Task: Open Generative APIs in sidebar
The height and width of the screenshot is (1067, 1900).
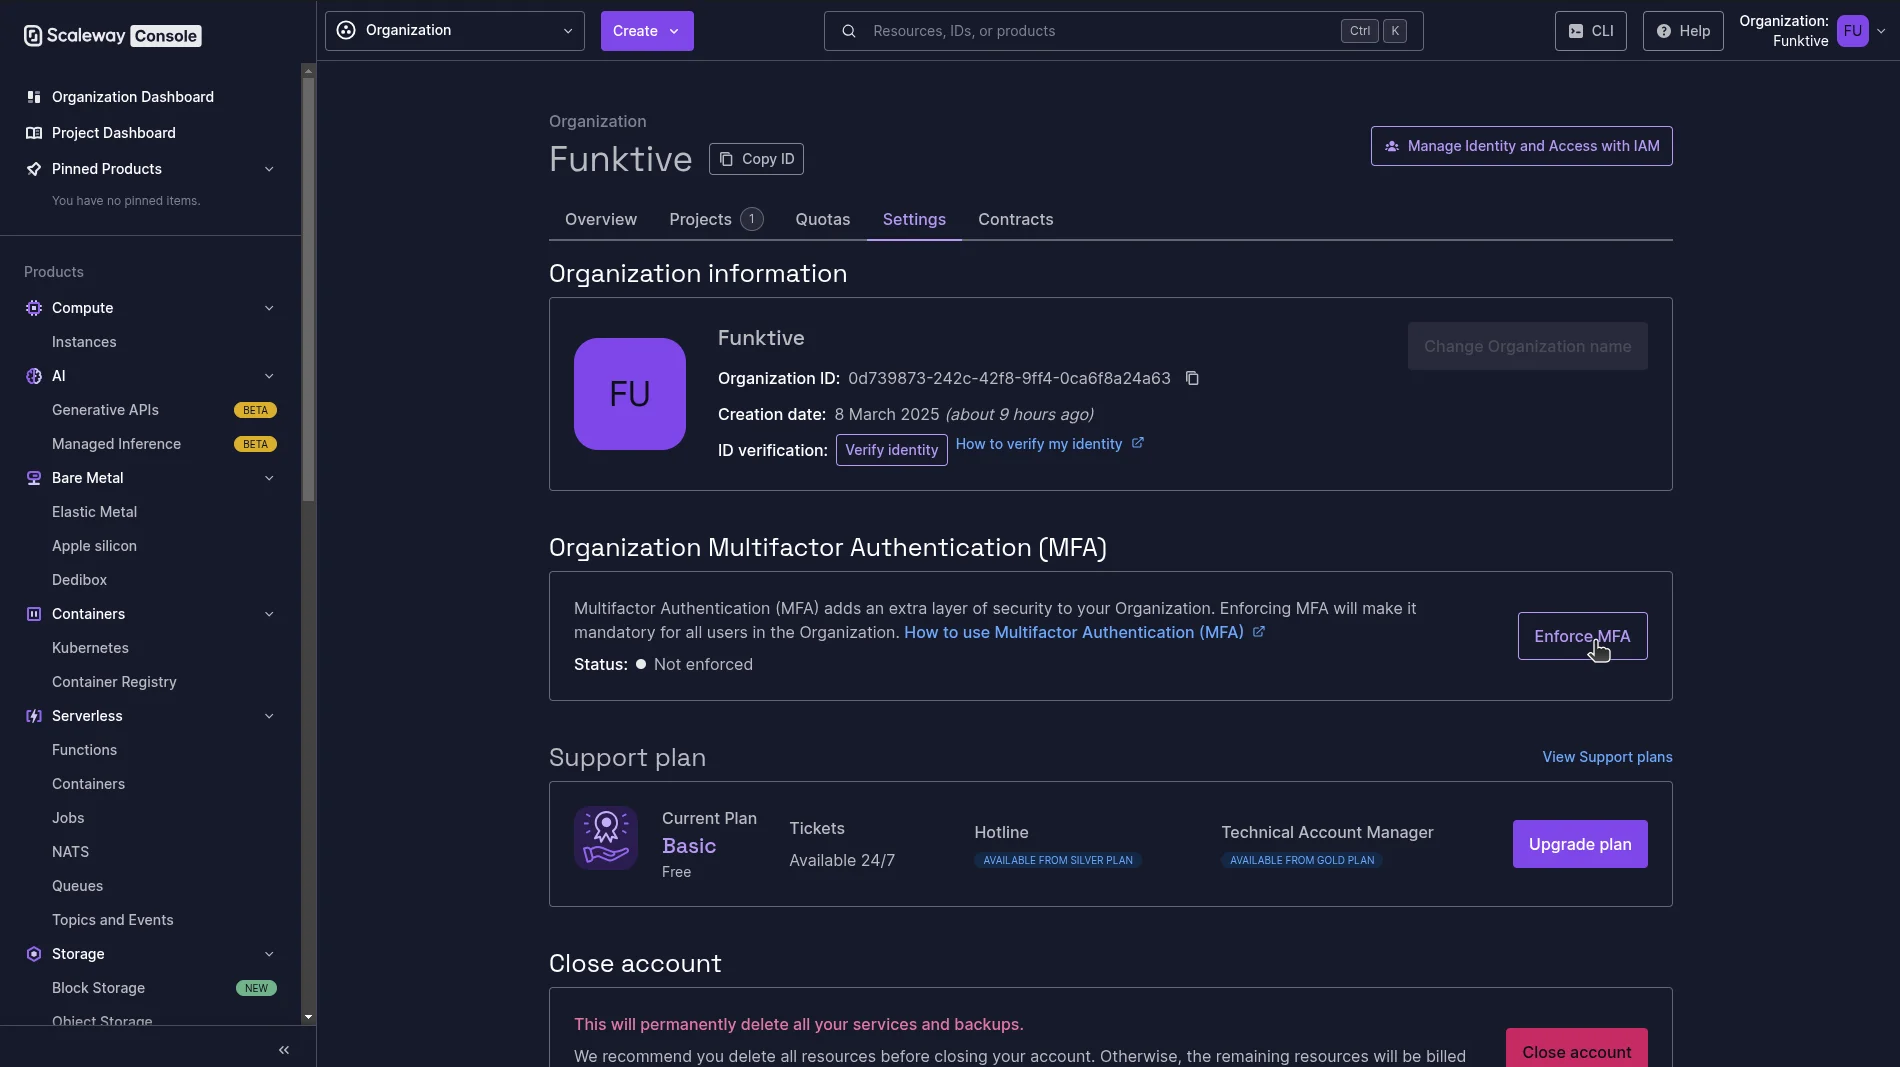Action: click(x=105, y=410)
